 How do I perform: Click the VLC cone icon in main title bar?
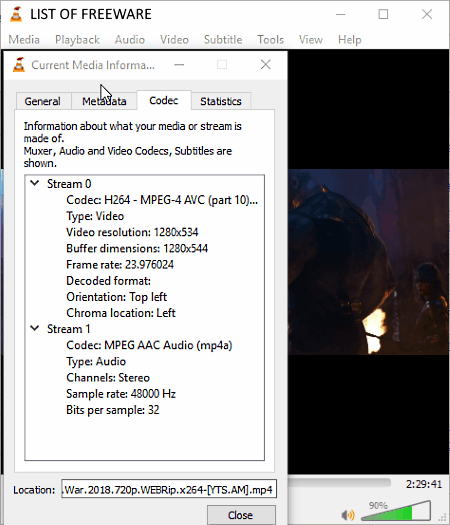click(16, 14)
